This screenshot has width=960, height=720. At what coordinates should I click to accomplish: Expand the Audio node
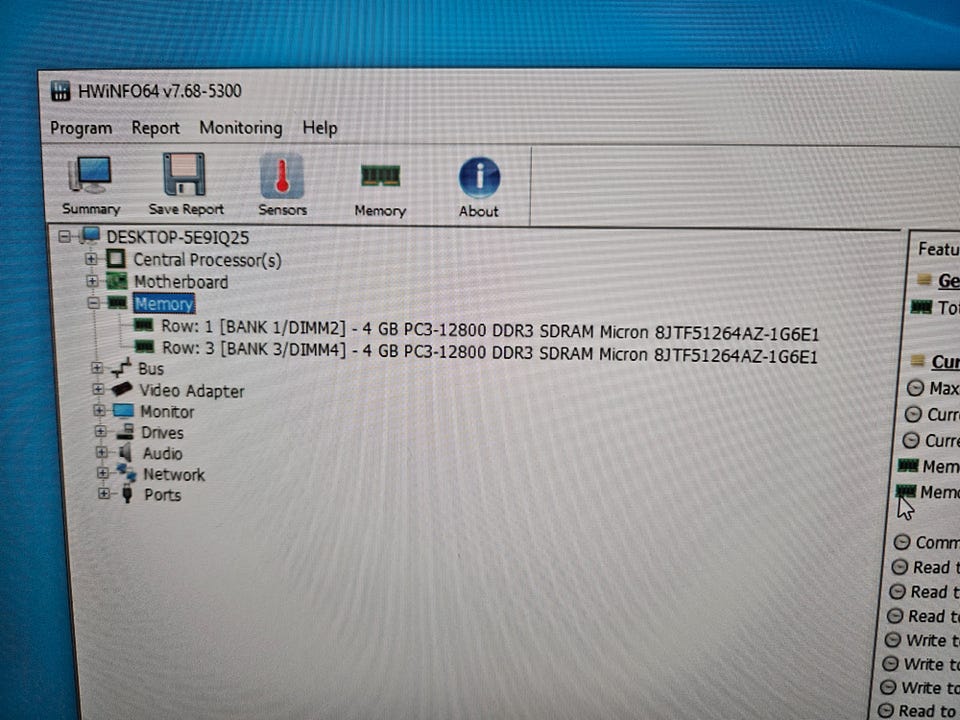click(102, 453)
